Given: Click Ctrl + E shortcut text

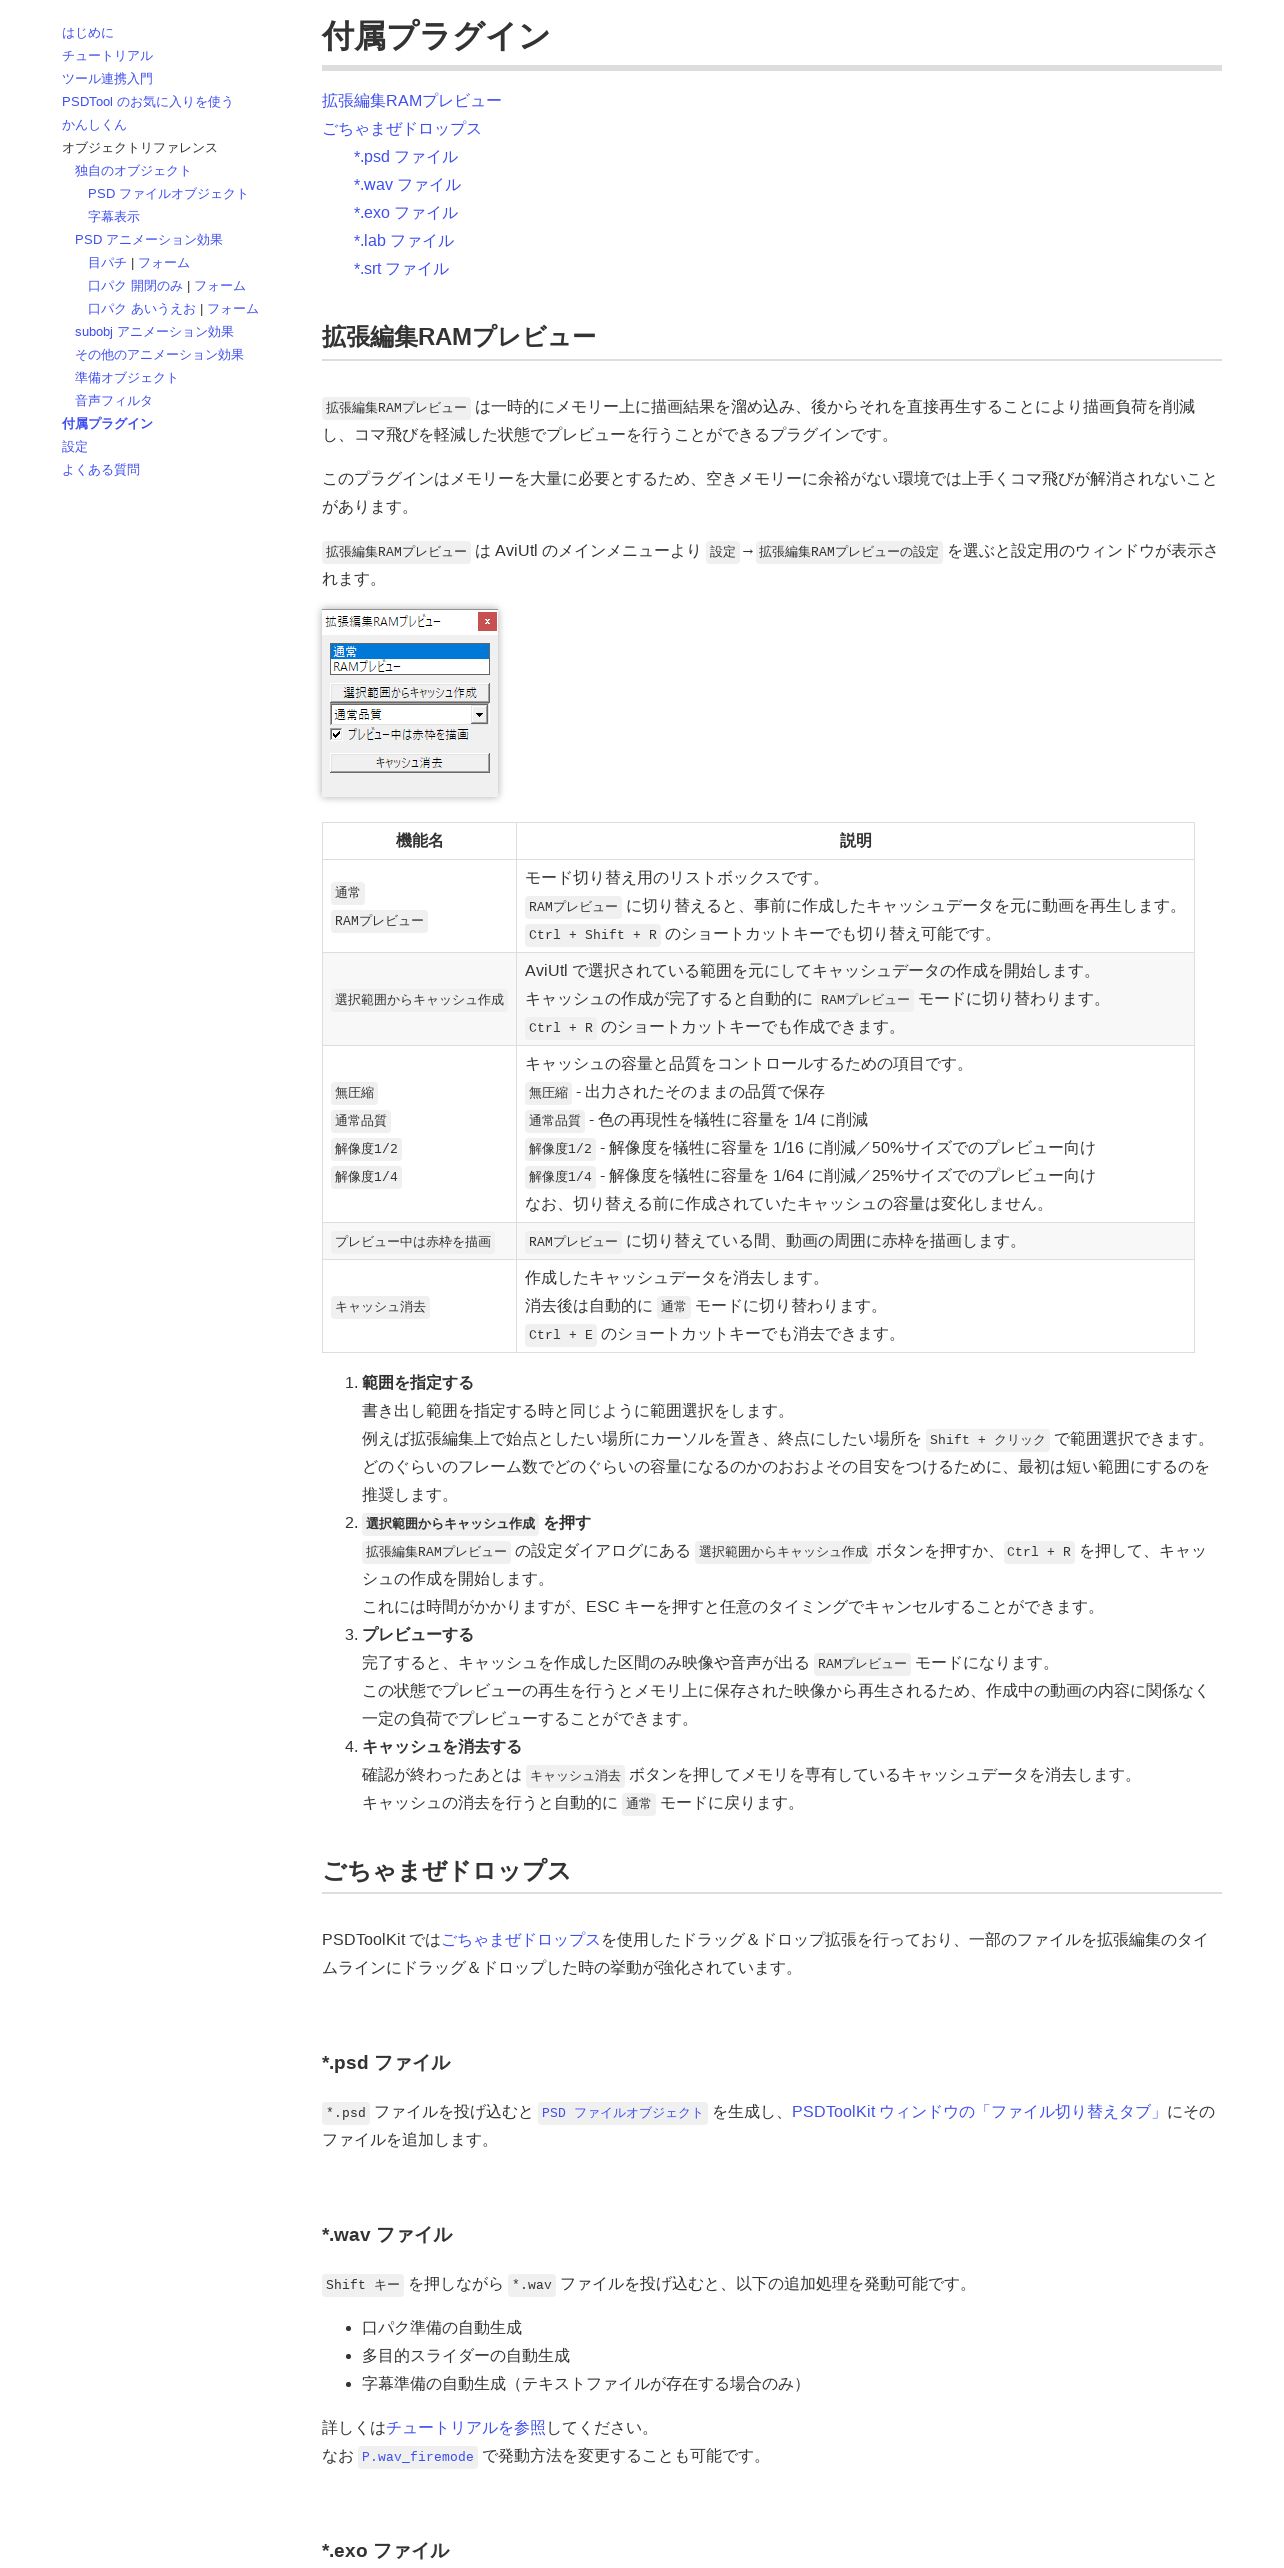Looking at the screenshot, I should [x=561, y=1335].
